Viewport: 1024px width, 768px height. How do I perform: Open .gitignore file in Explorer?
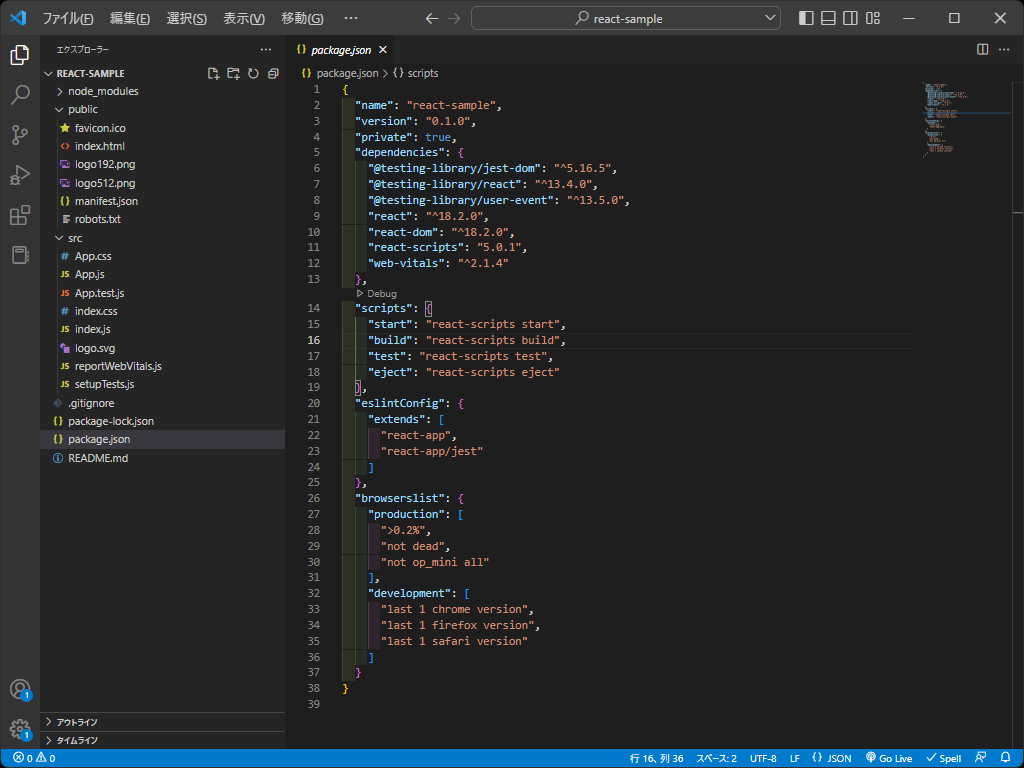coord(162,403)
